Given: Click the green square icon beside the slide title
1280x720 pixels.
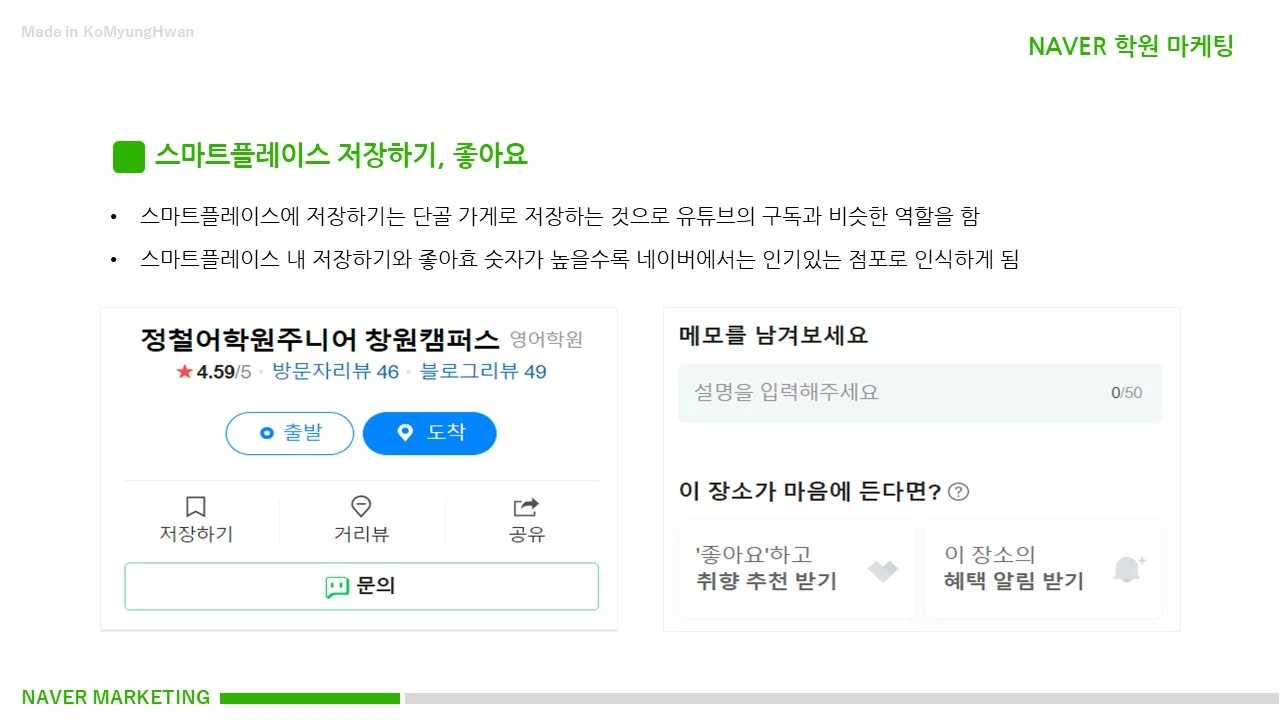Looking at the screenshot, I should pos(128,157).
